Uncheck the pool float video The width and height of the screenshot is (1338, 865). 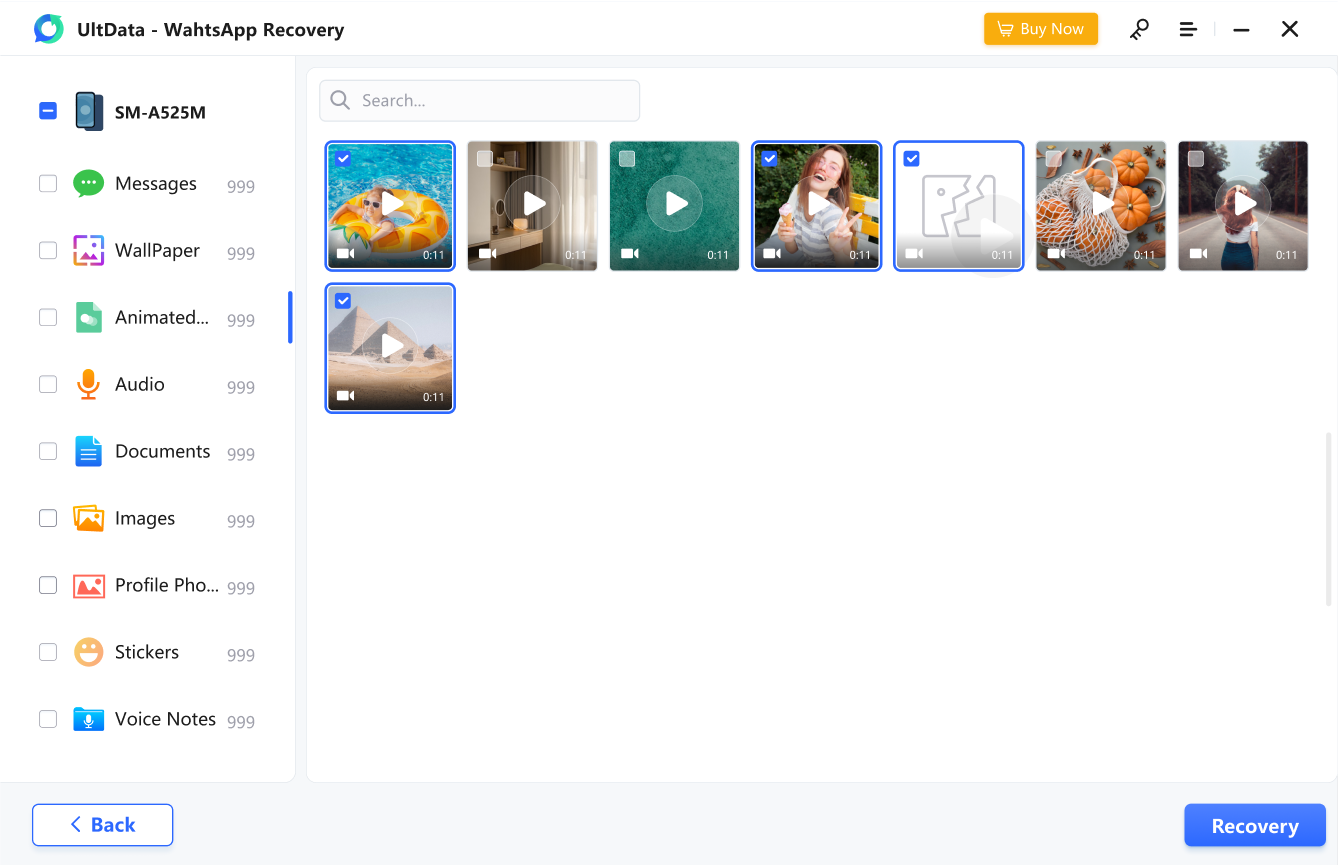[343, 159]
